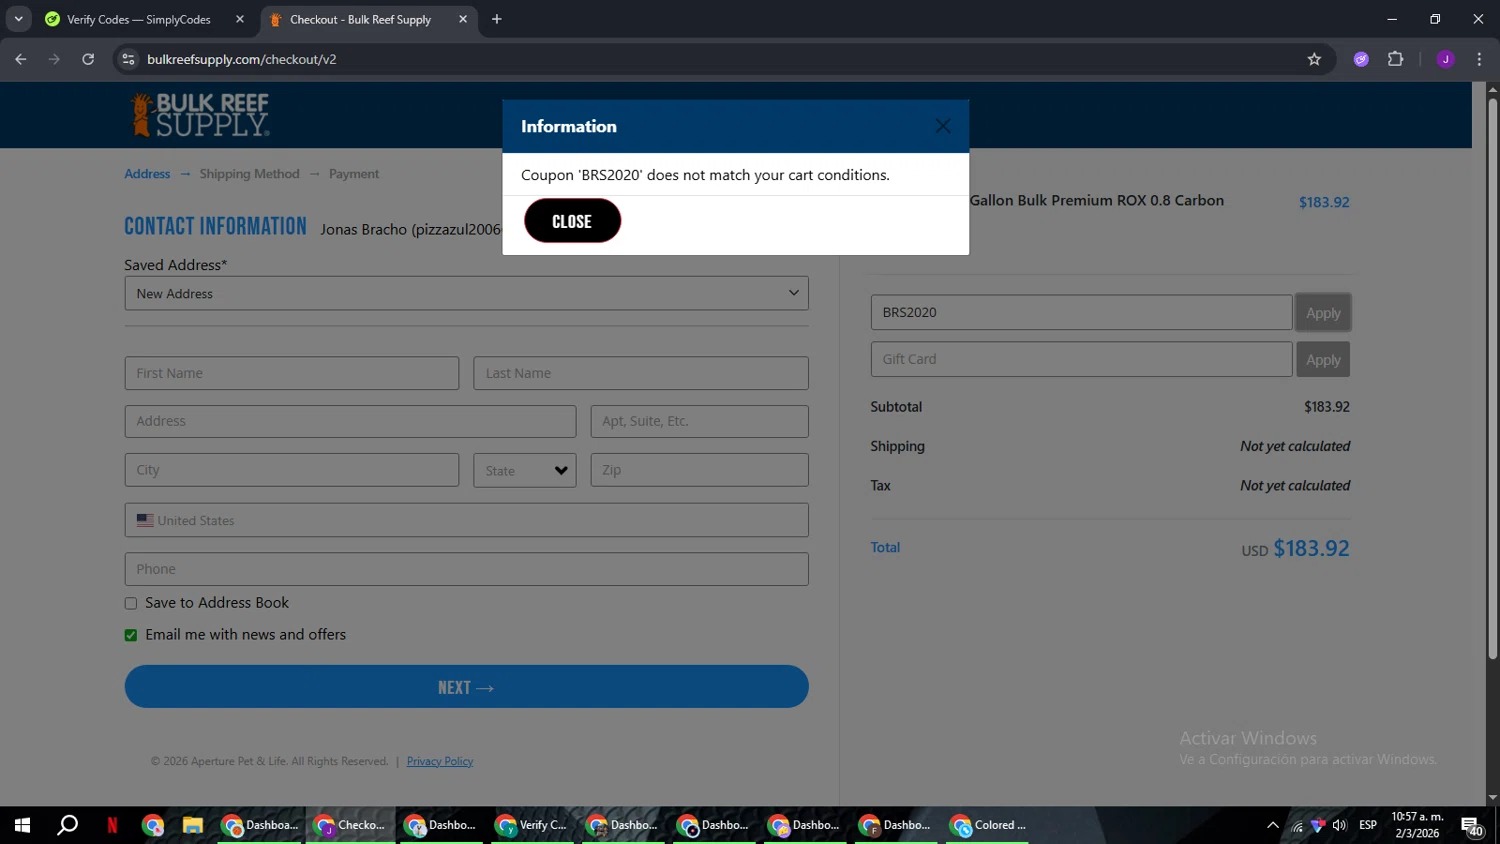This screenshot has height=844, width=1500.
Task: Open Windows taskbar search
Action: point(68,825)
